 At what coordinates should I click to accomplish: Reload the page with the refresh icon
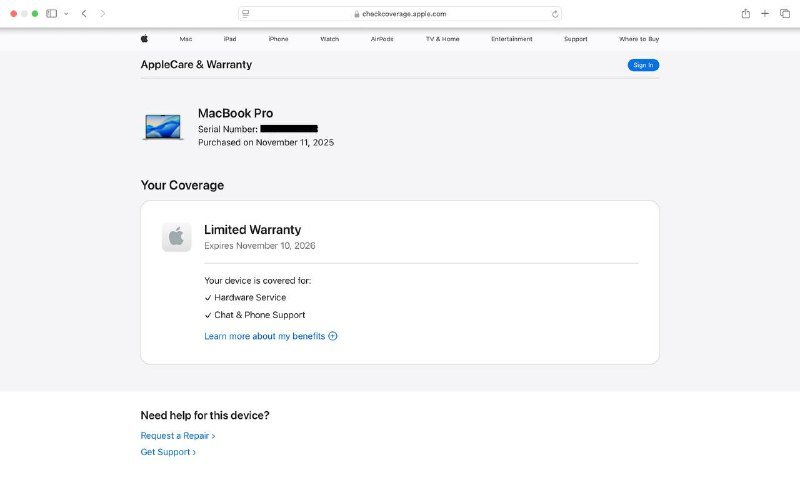555,14
